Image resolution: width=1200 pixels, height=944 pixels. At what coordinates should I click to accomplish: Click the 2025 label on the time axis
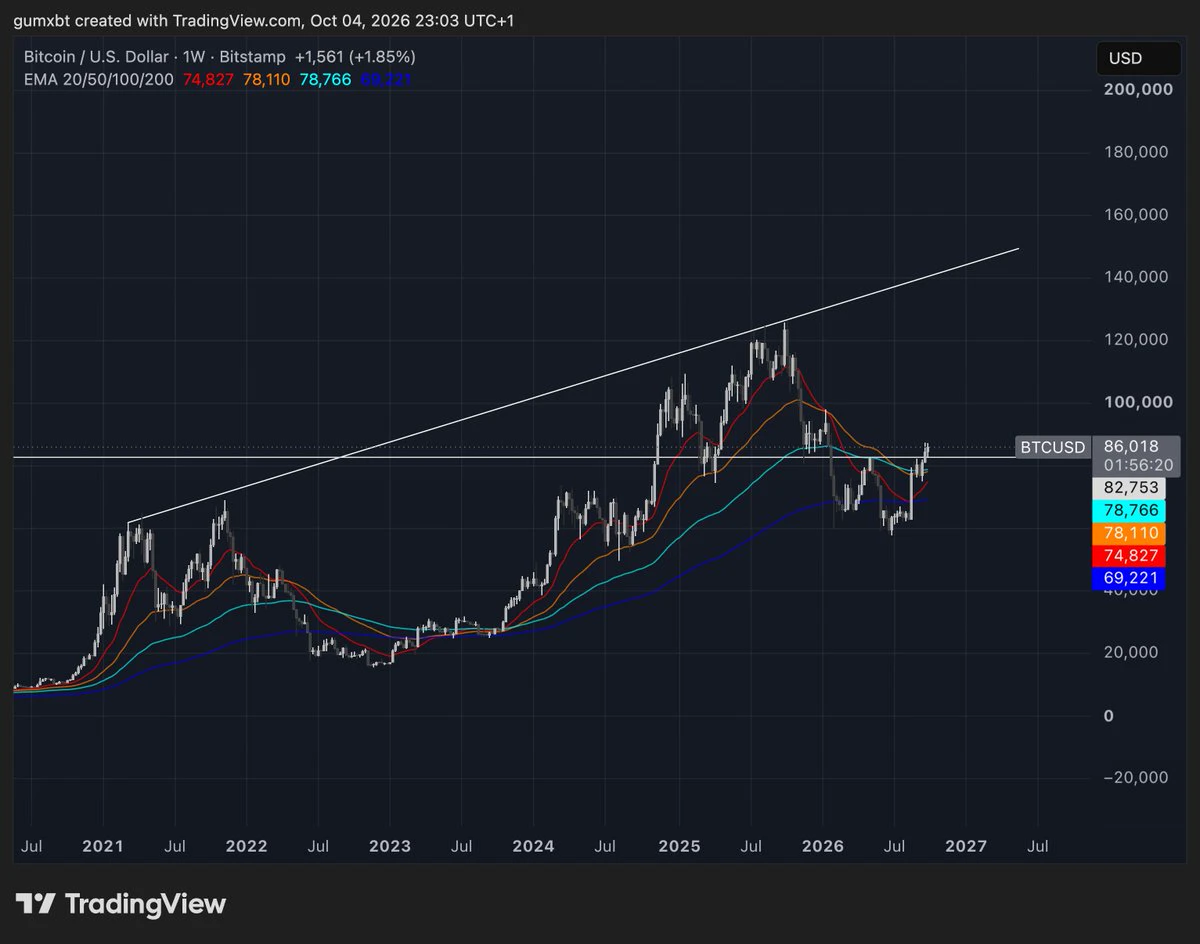[678, 846]
